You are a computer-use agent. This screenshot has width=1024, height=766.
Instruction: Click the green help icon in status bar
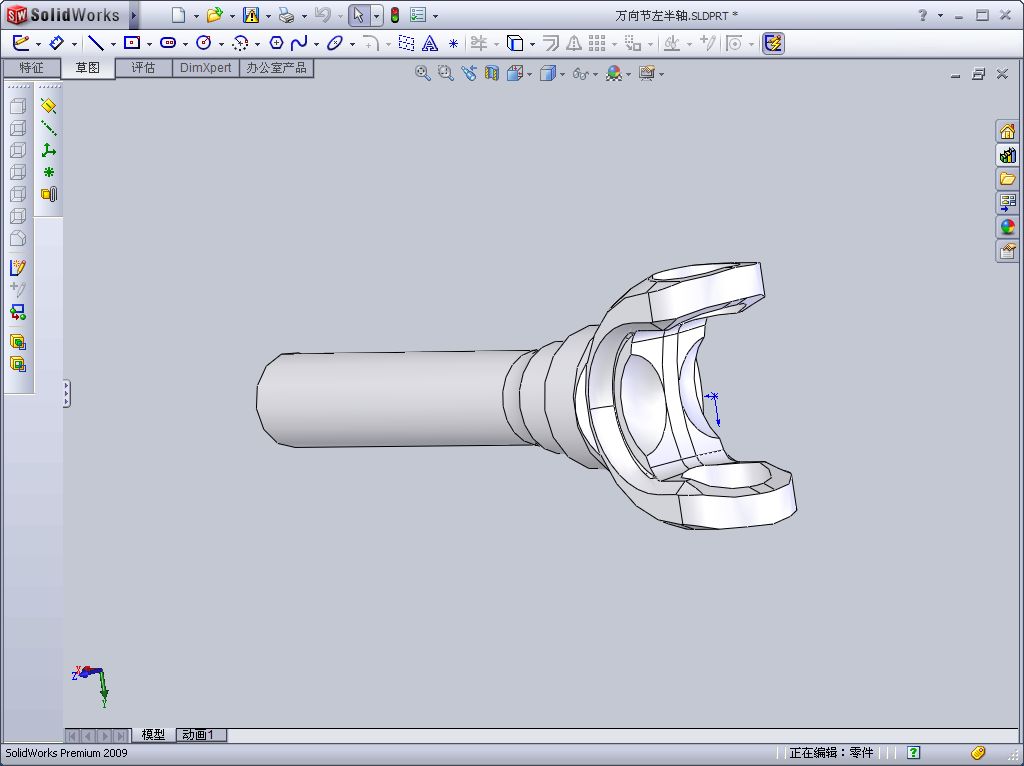914,753
